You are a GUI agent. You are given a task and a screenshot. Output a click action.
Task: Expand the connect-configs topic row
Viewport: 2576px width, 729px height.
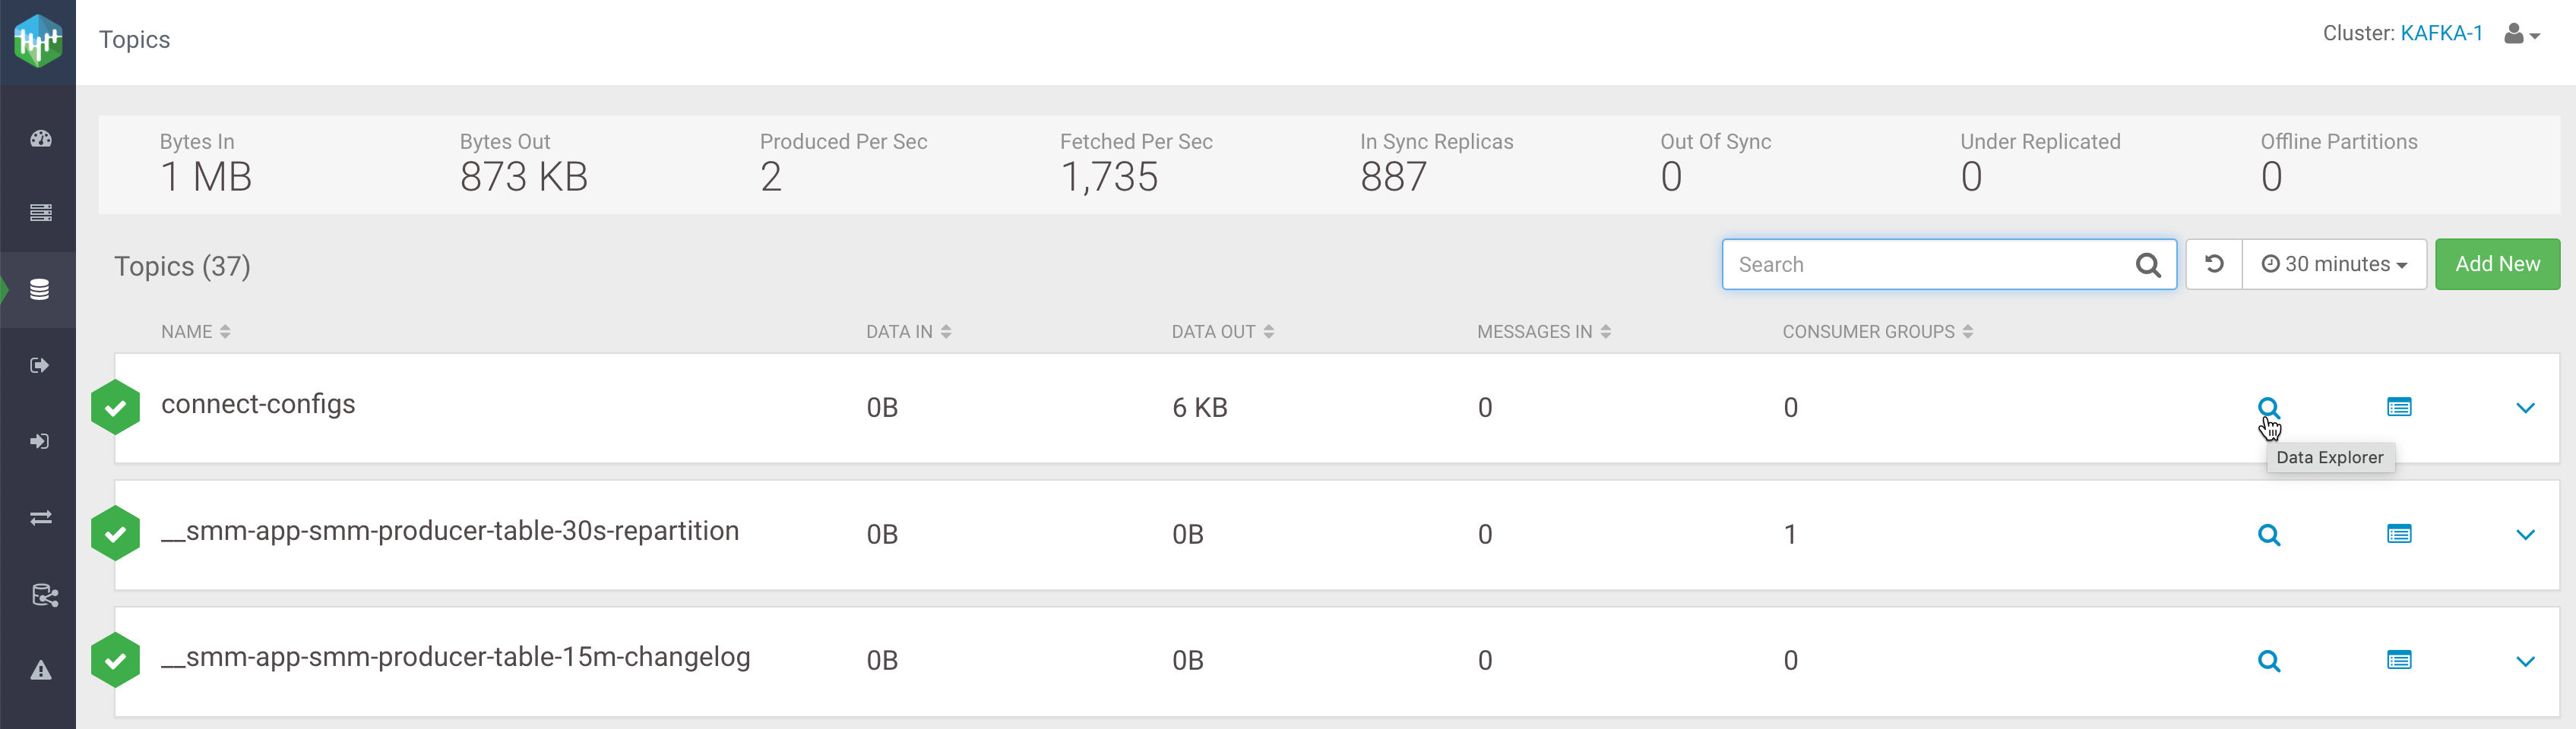click(2524, 408)
